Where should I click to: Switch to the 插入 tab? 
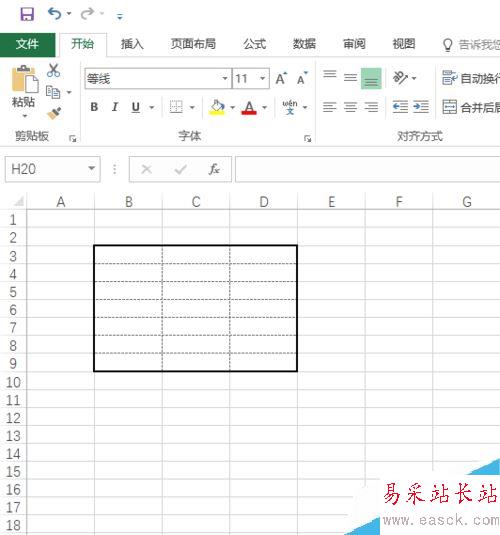click(132, 44)
